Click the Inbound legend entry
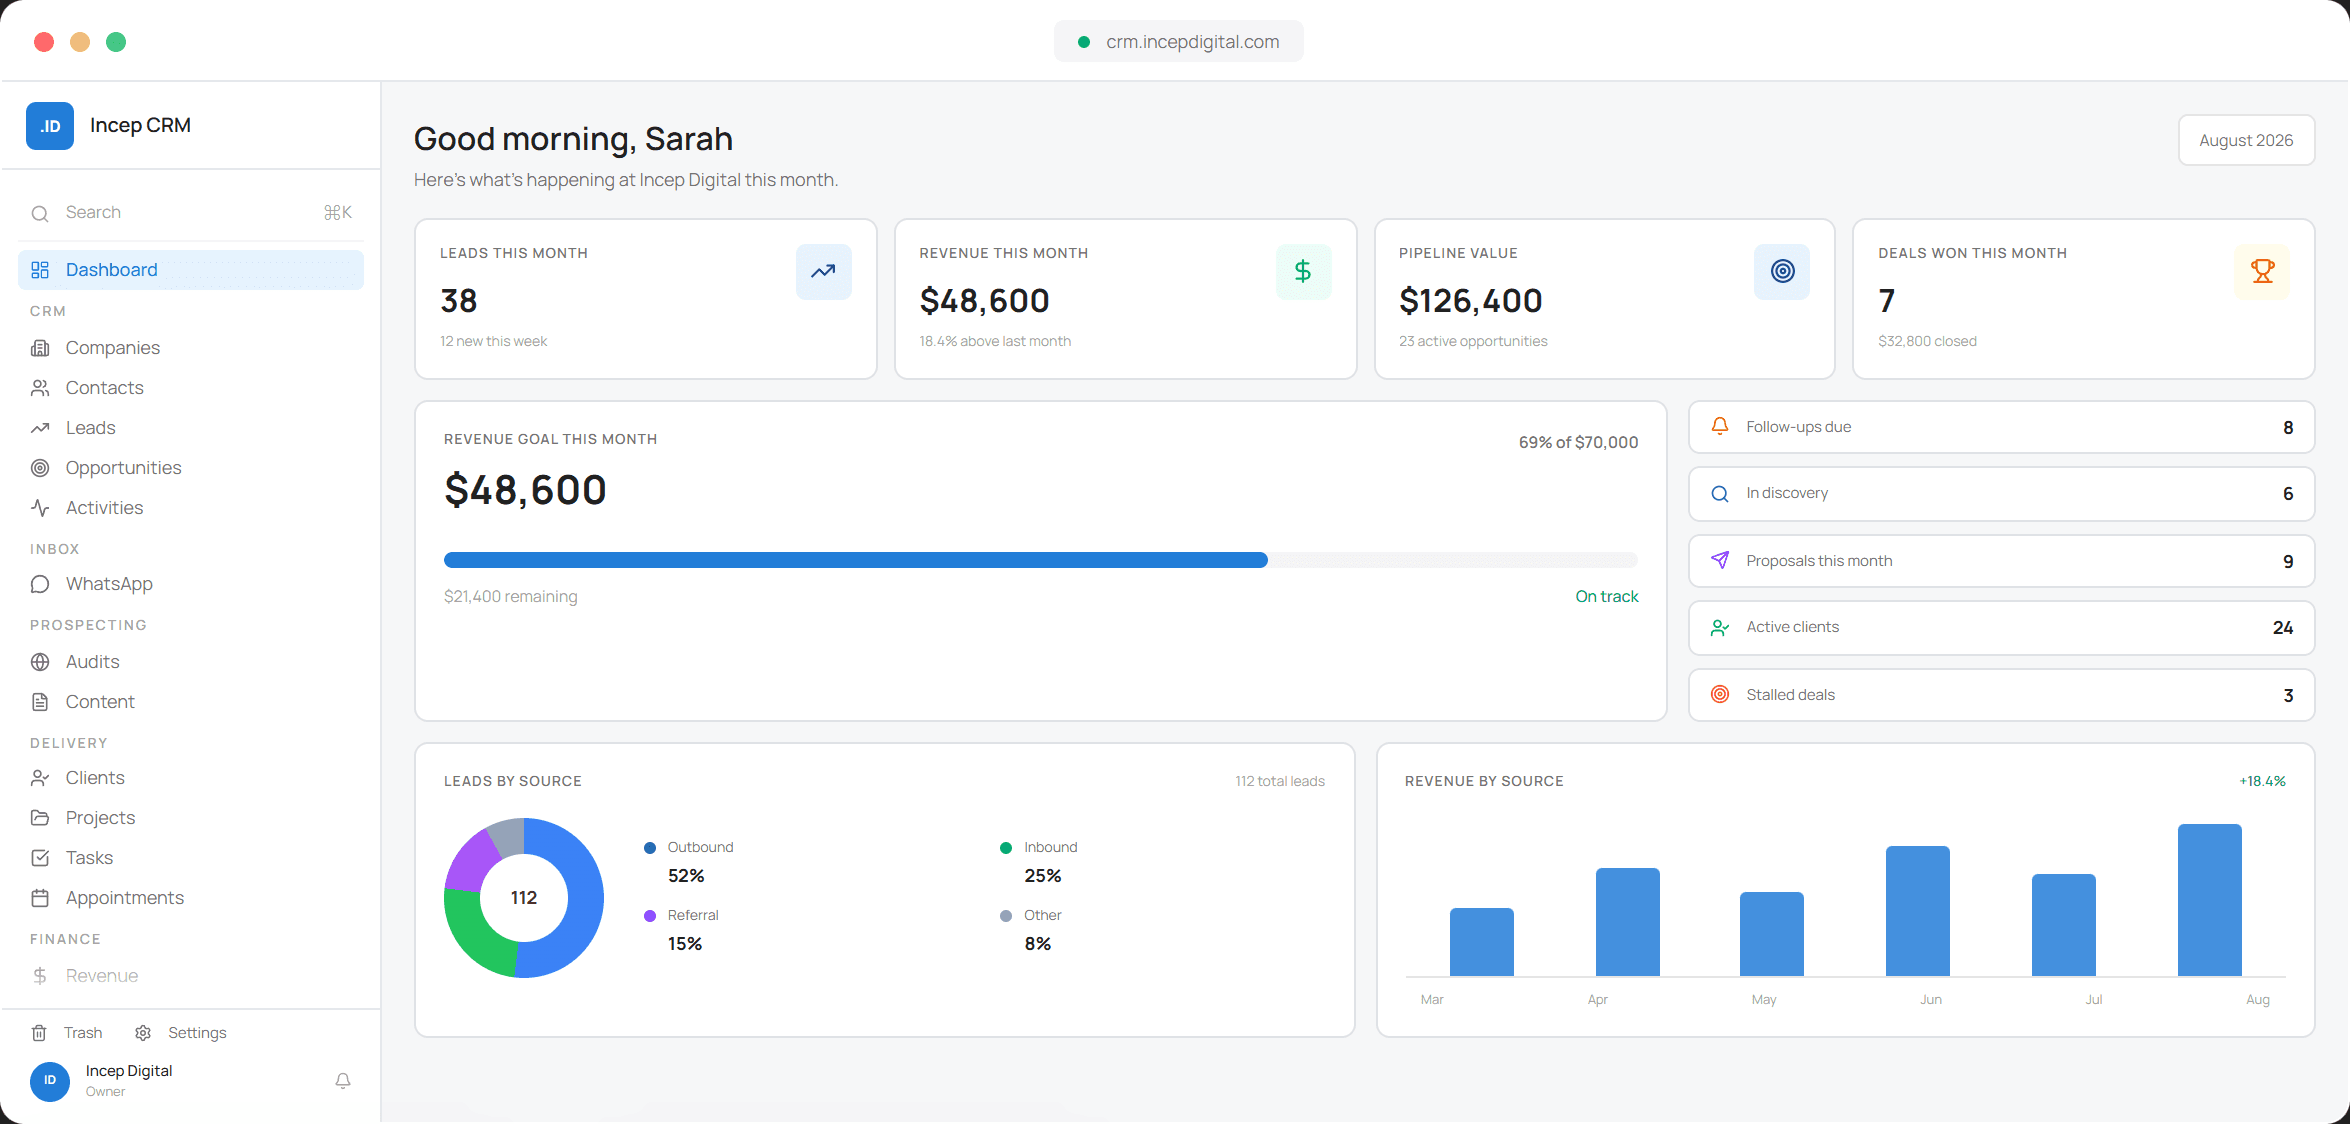 click(x=1039, y=862)
